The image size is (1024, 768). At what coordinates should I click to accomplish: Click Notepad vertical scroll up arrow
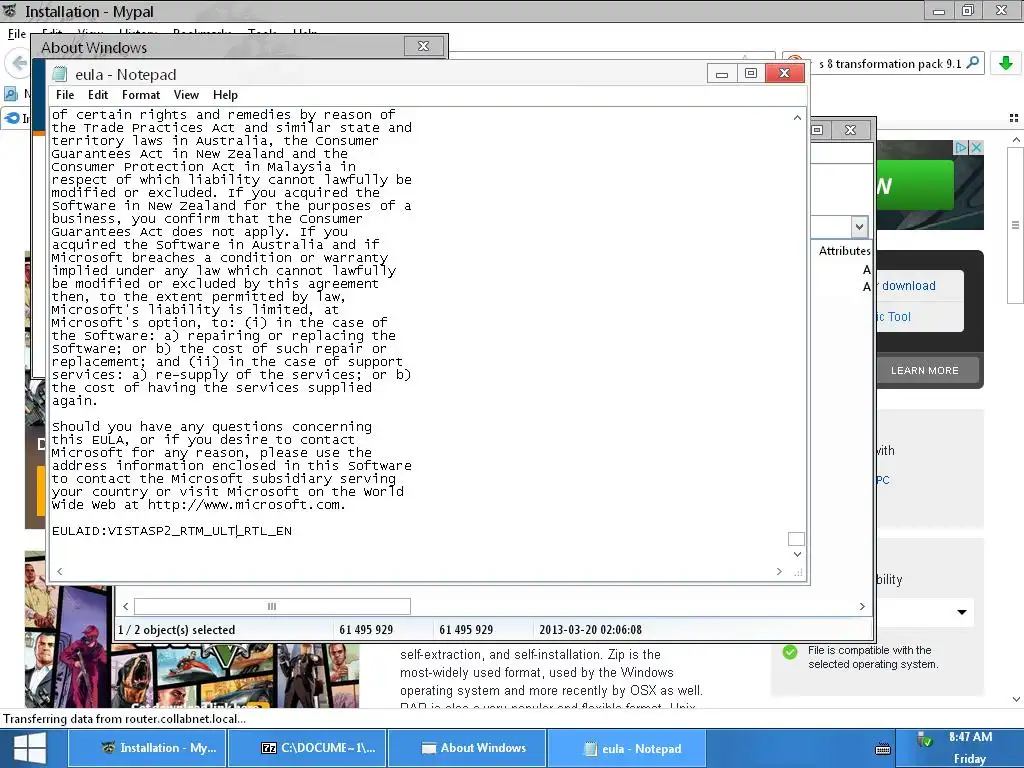click(797, 118)
